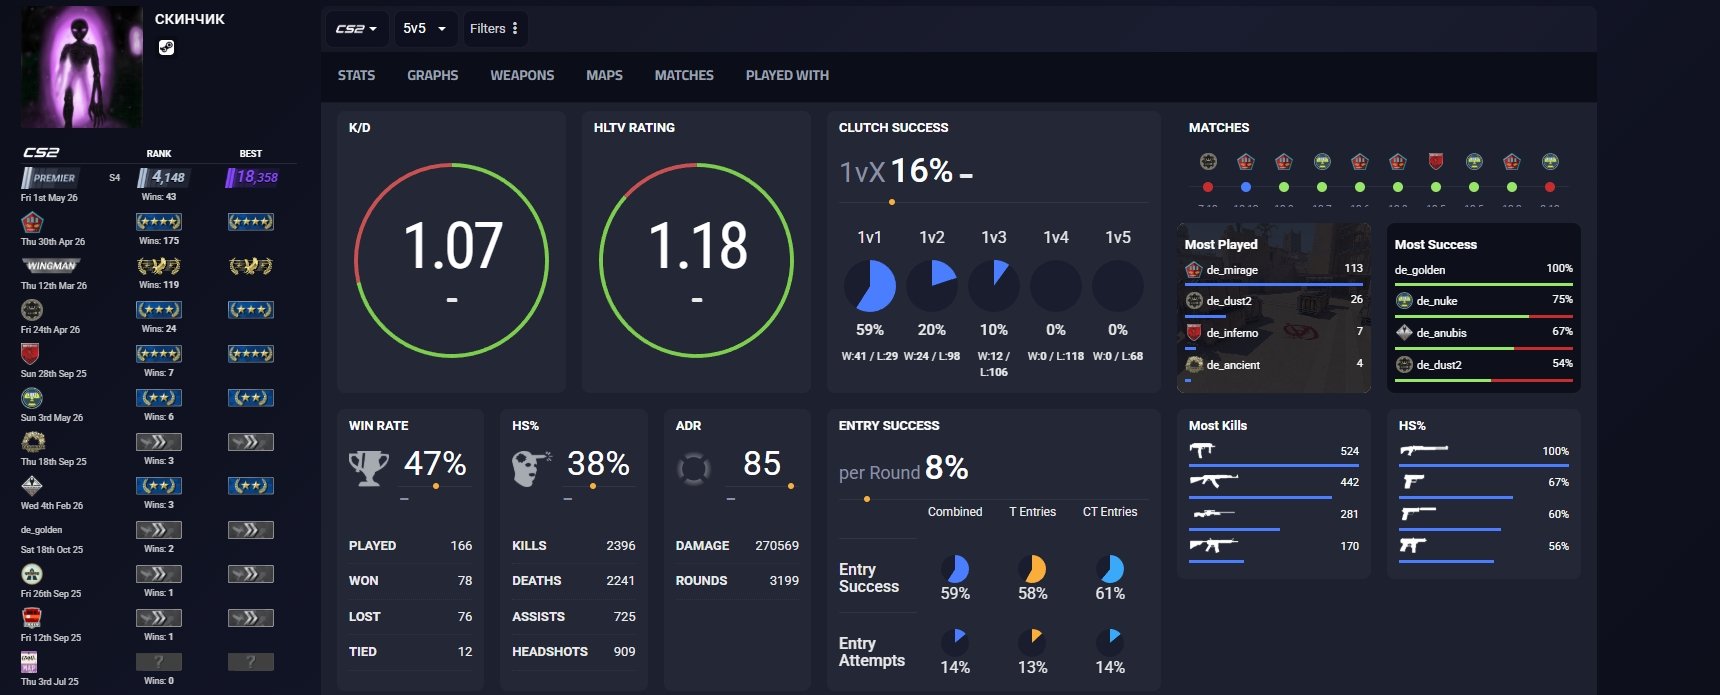This screenshot has width=1720, height=695.
Task: Open the MAPS tab
Action: click(x=604, y=75)
